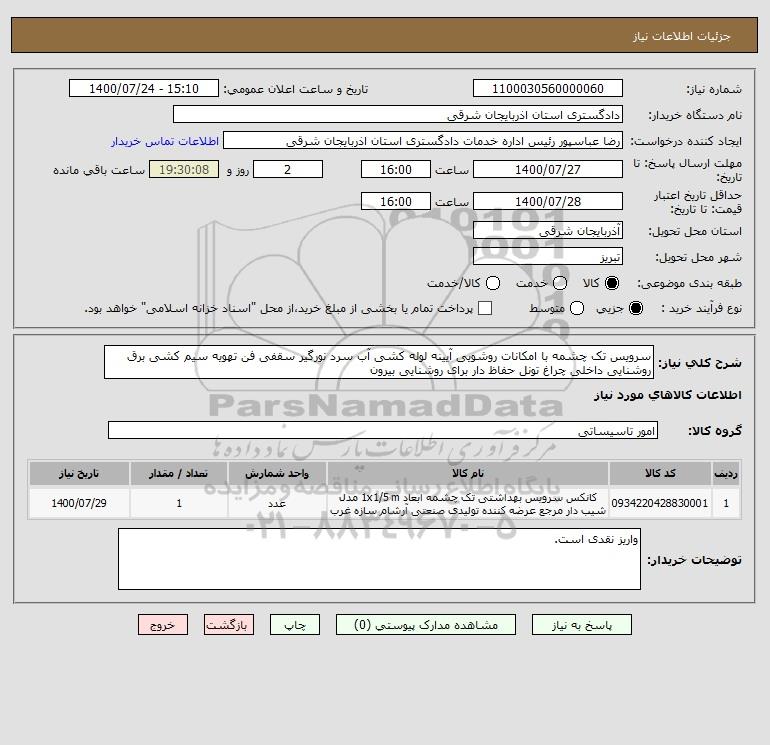Click the خروج exit button
This screenshot has height=745, width=770.
click(x=163, y=625)
